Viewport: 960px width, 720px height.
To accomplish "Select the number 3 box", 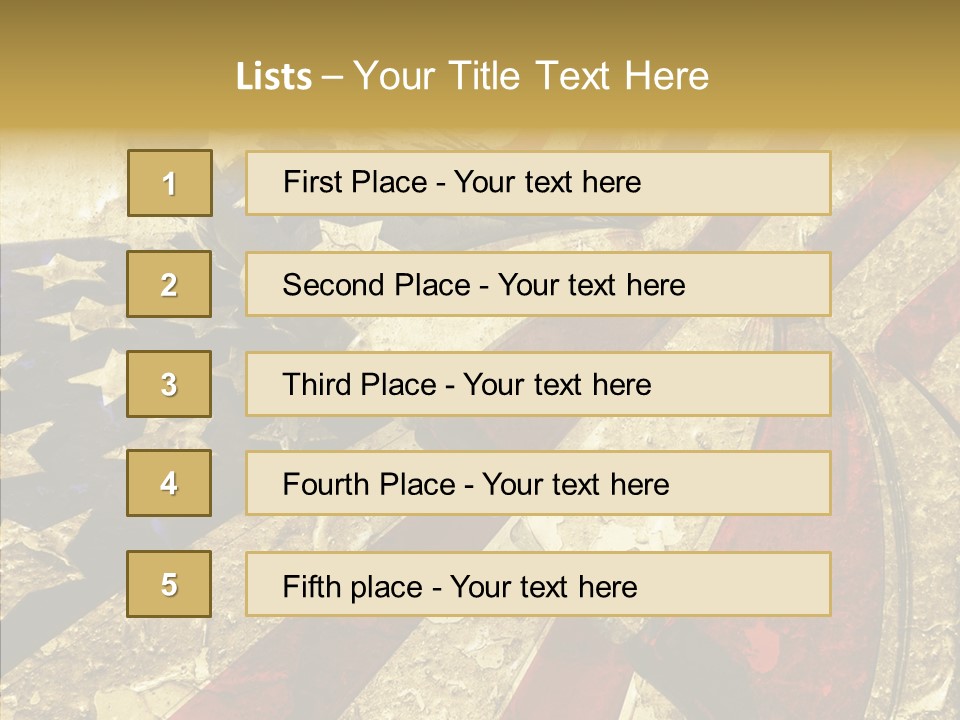I will pos(169,384).
